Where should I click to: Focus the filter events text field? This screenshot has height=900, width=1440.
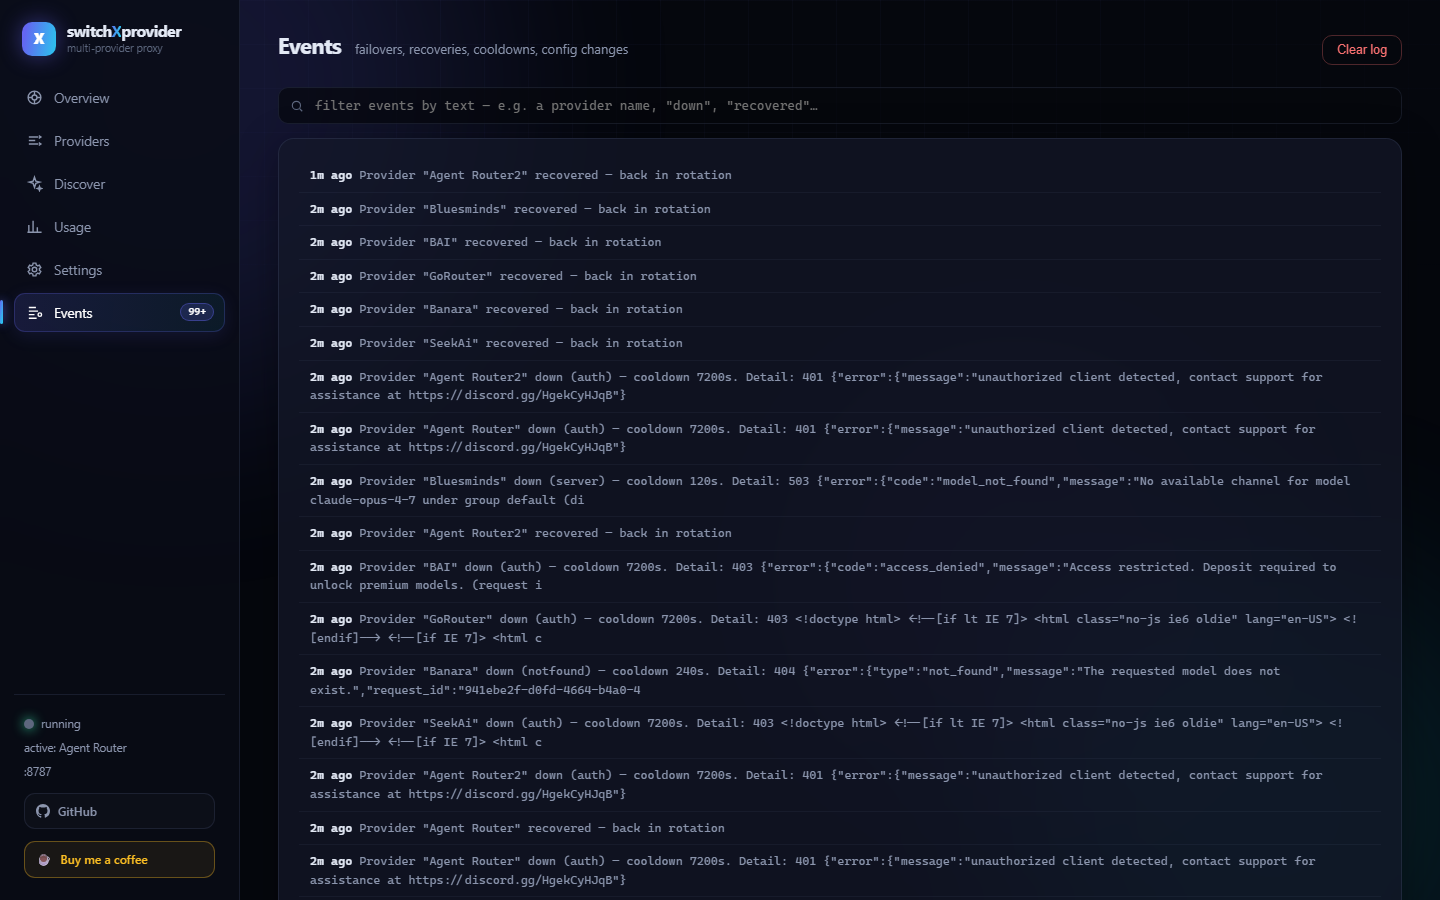[x=840, y=106]
